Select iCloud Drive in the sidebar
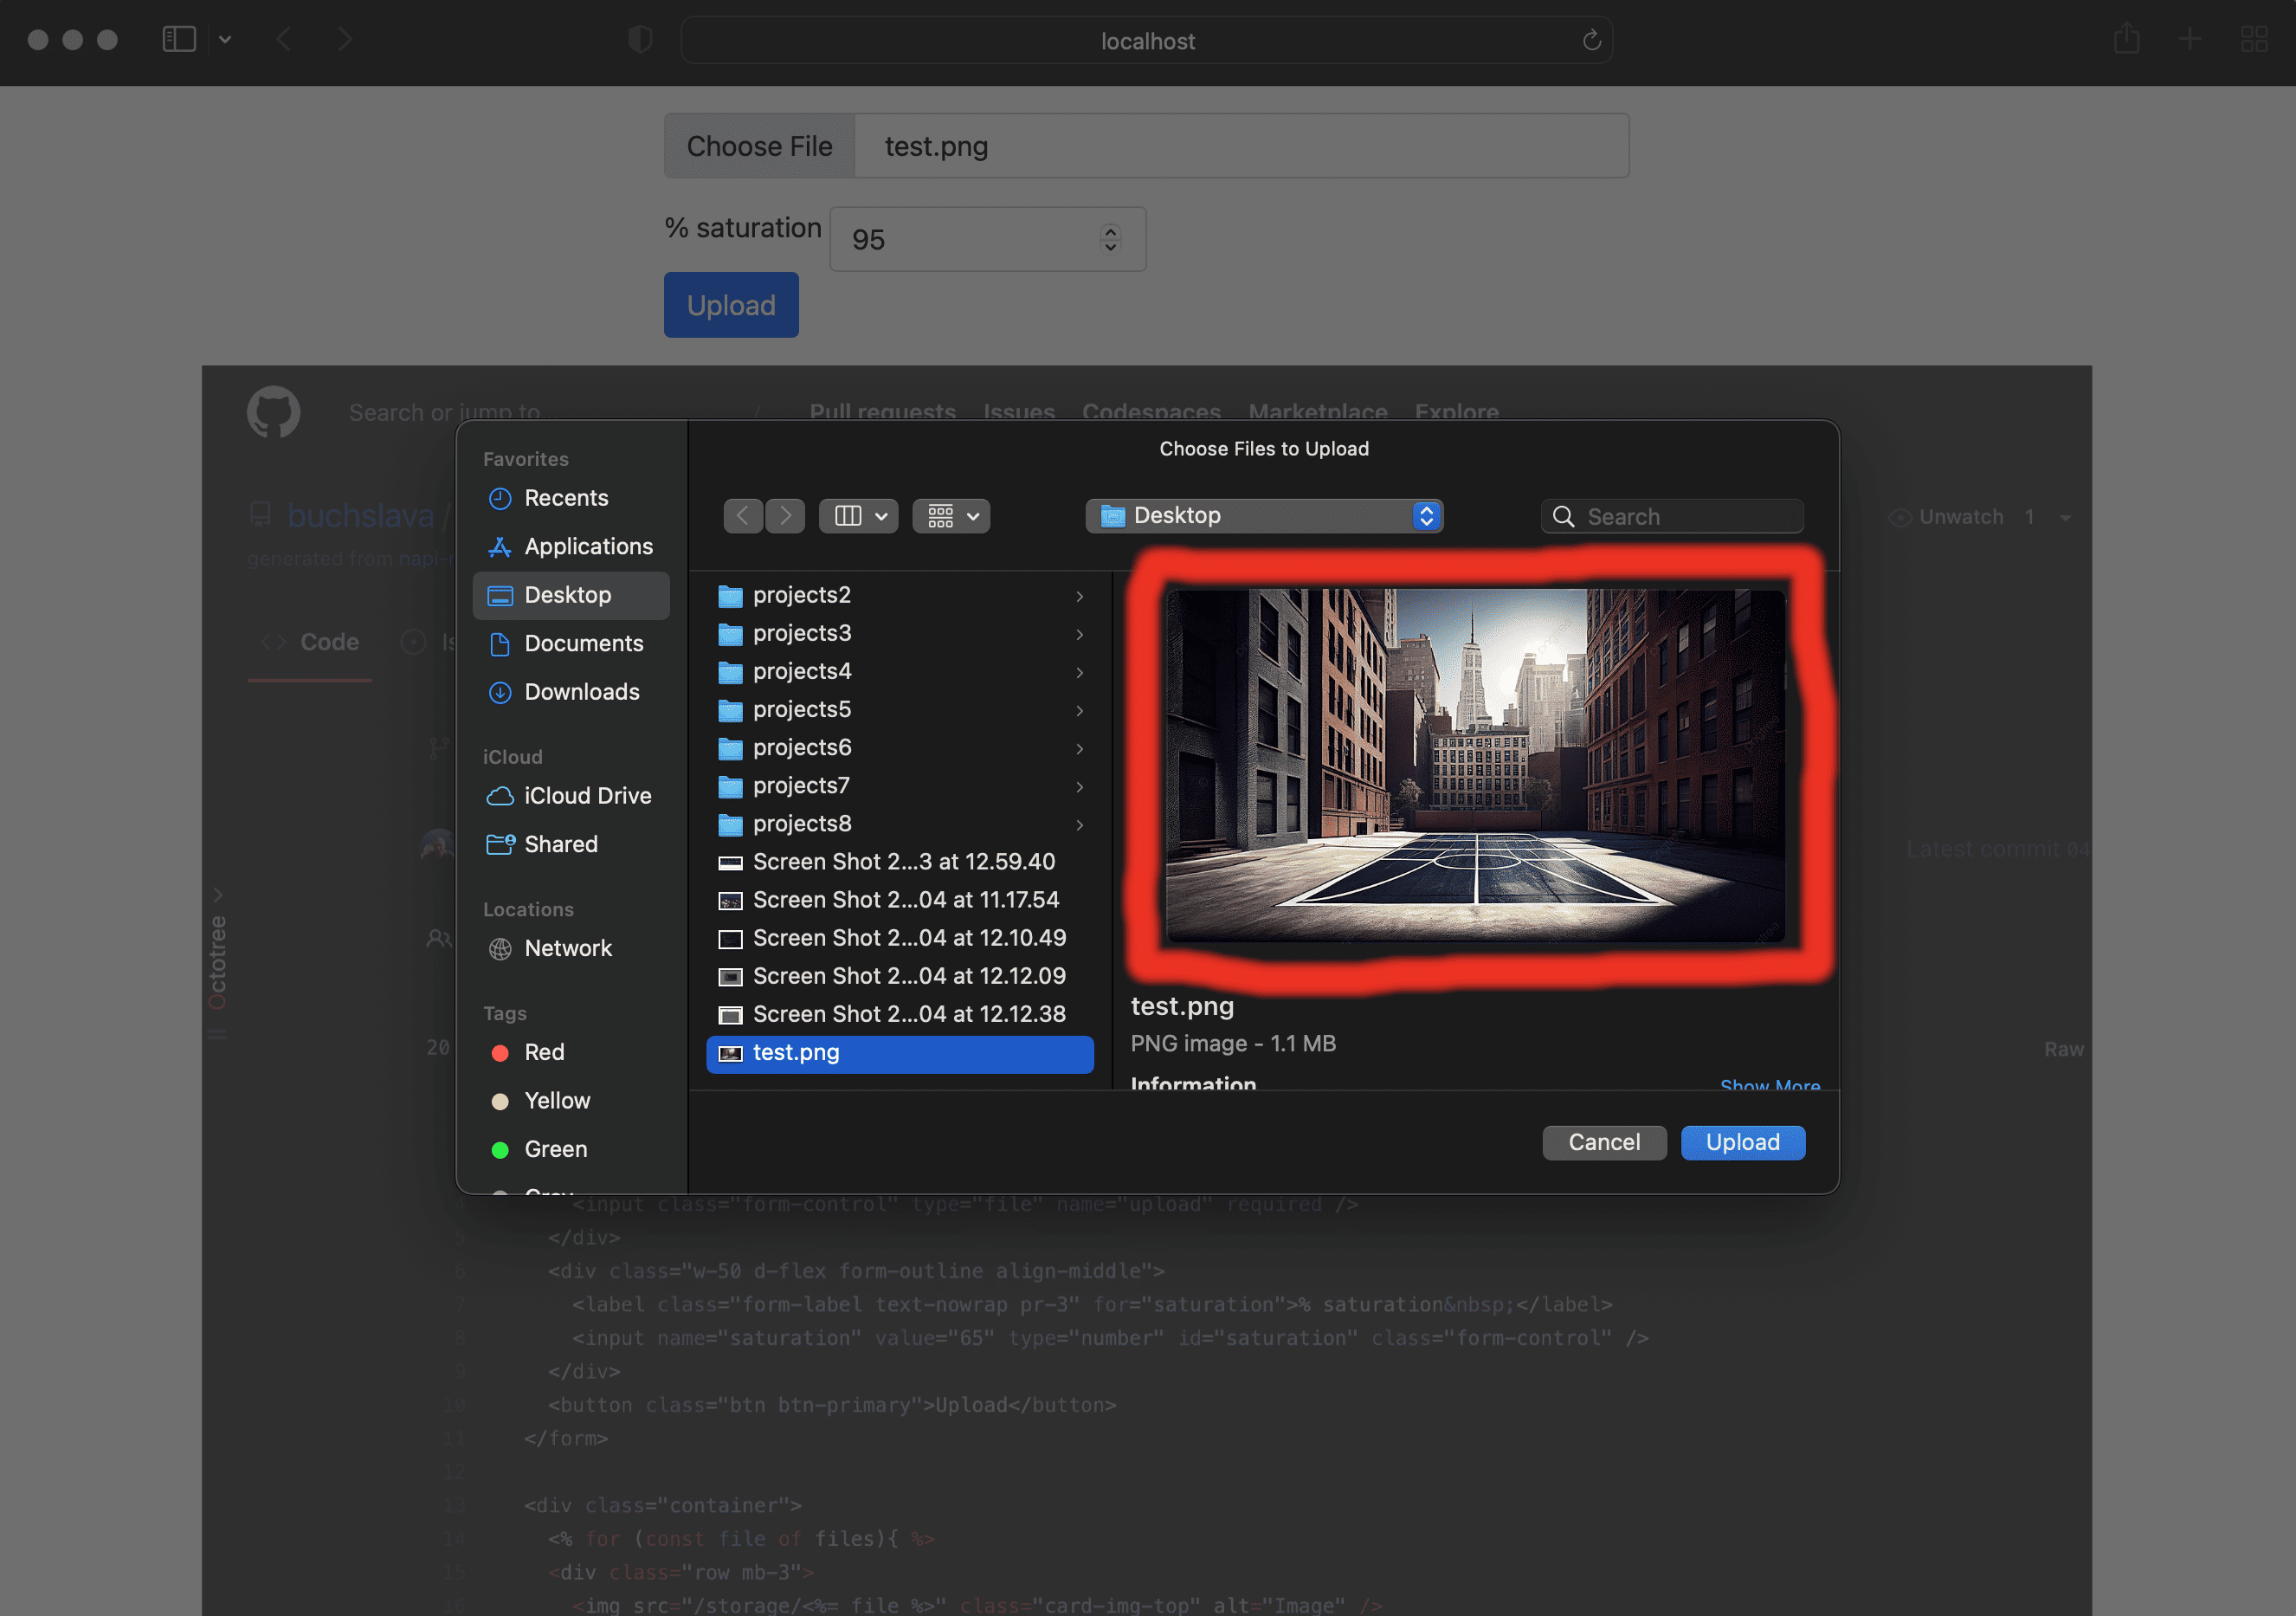 coord(587,795)
